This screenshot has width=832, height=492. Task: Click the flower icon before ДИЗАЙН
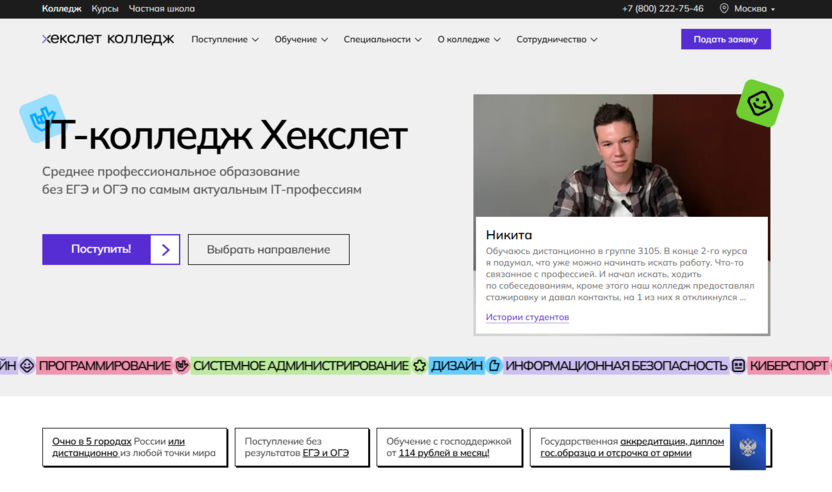coord(420,365)
